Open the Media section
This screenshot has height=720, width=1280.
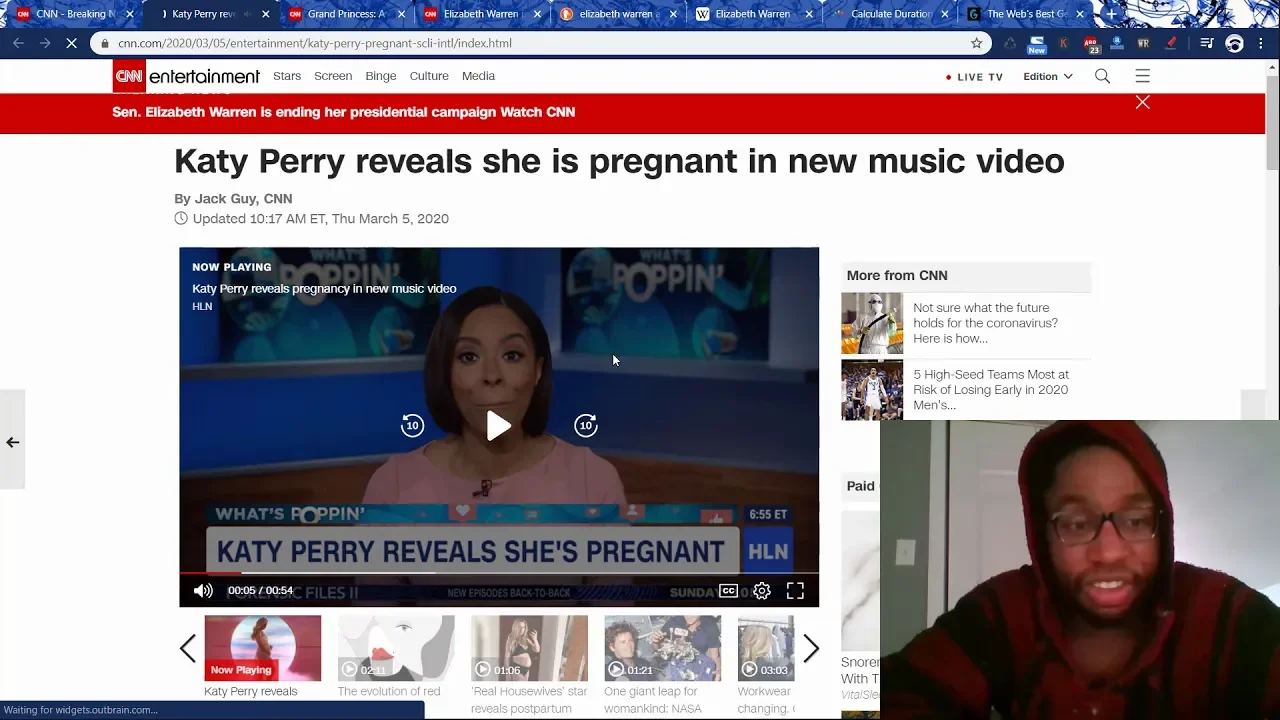[478, 76]
